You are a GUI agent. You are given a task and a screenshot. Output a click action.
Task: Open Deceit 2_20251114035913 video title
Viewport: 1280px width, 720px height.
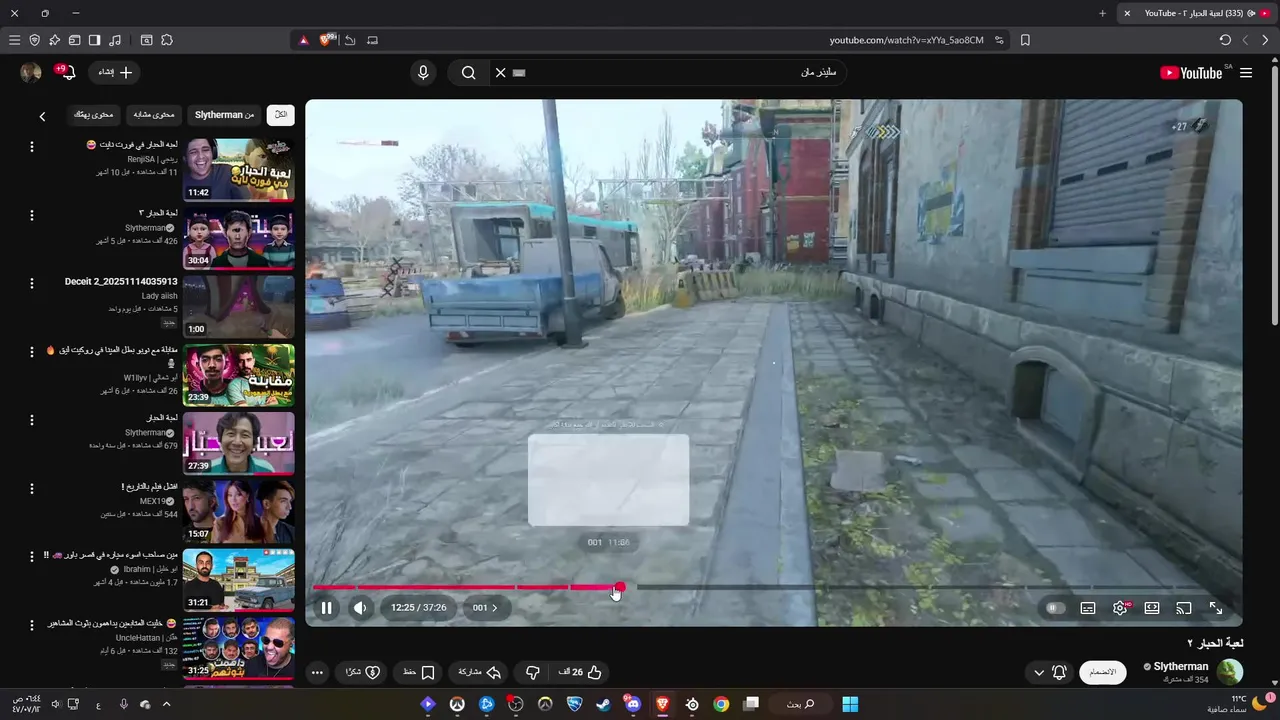(x=121, y=282)
